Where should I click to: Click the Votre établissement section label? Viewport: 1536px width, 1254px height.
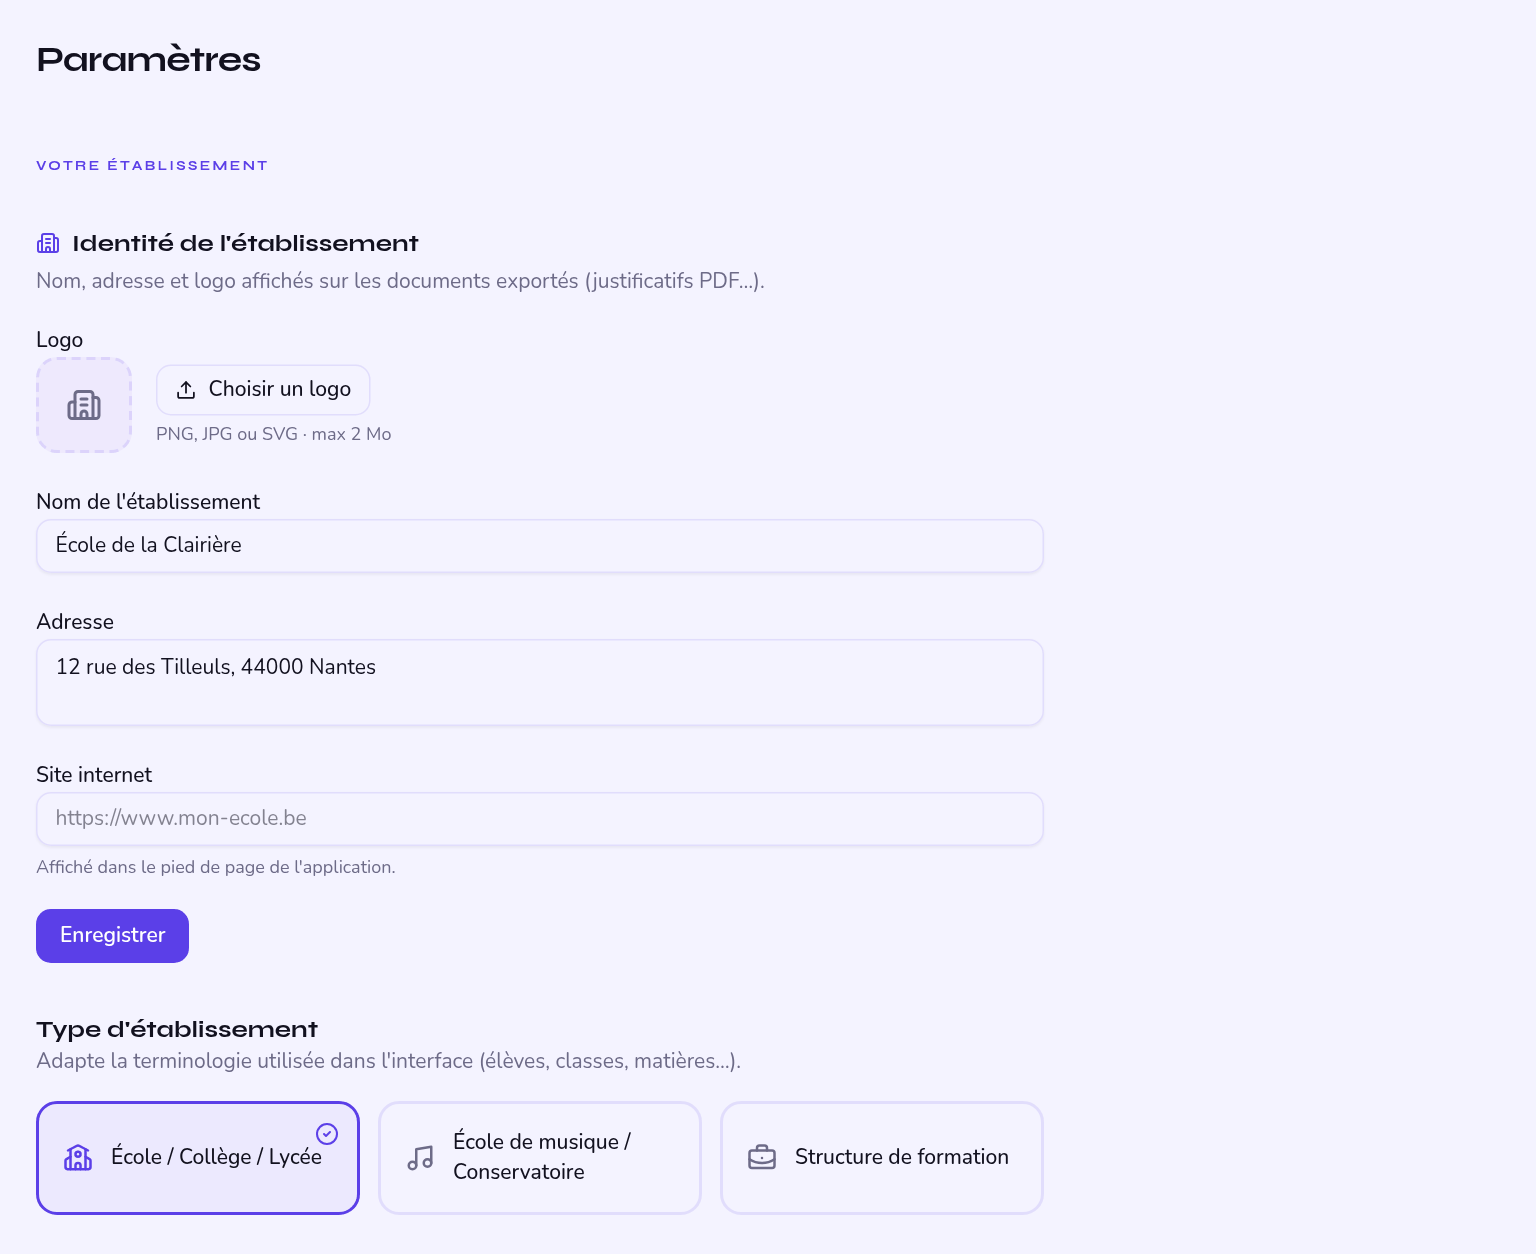click(x=152, y=166)
